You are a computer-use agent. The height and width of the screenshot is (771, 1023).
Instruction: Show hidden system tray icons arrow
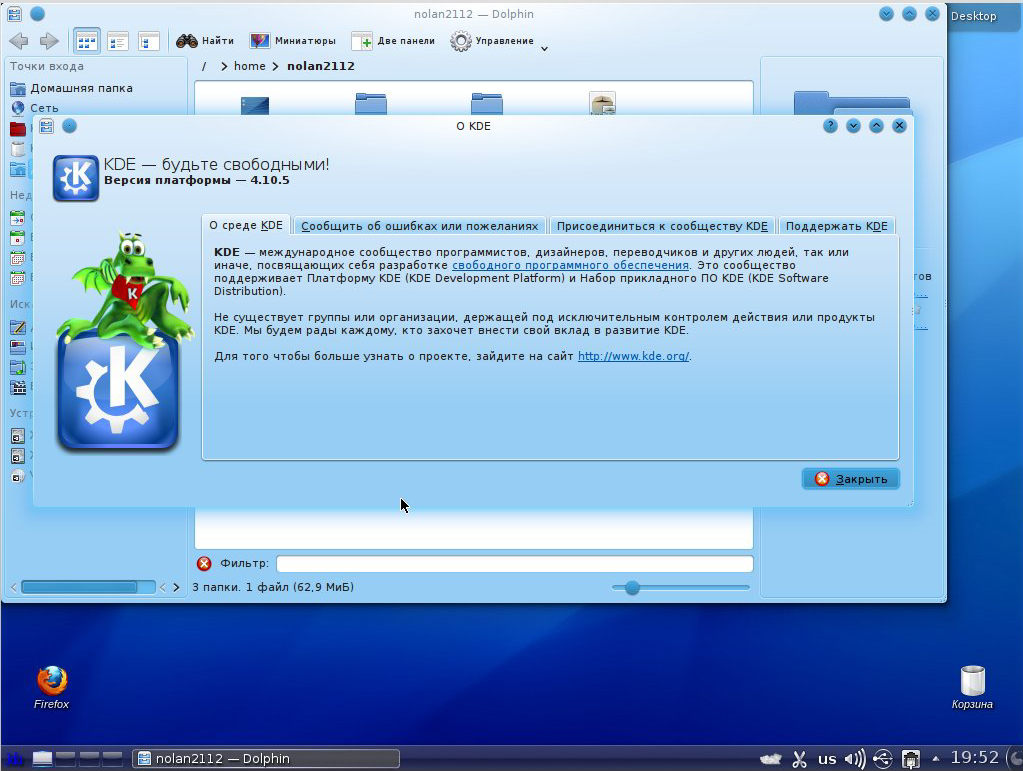[x=936, y=759]
